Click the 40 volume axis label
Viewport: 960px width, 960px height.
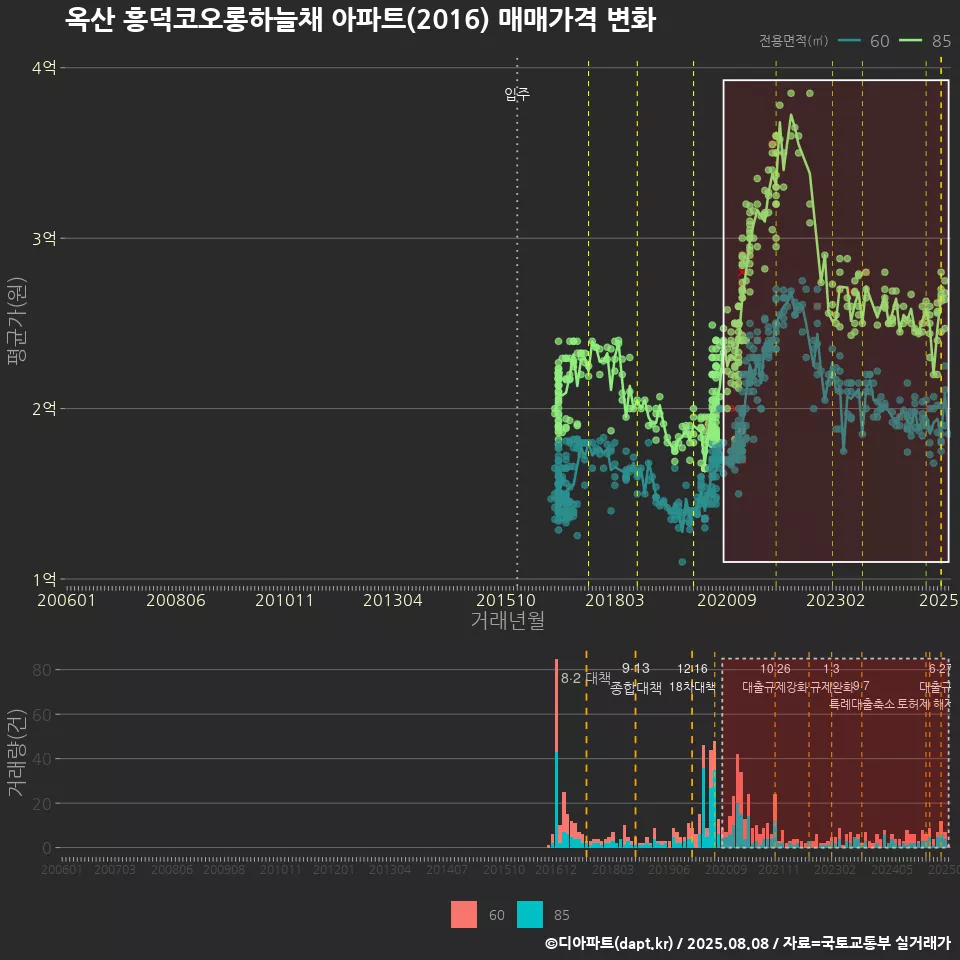[x=42, y=759]
